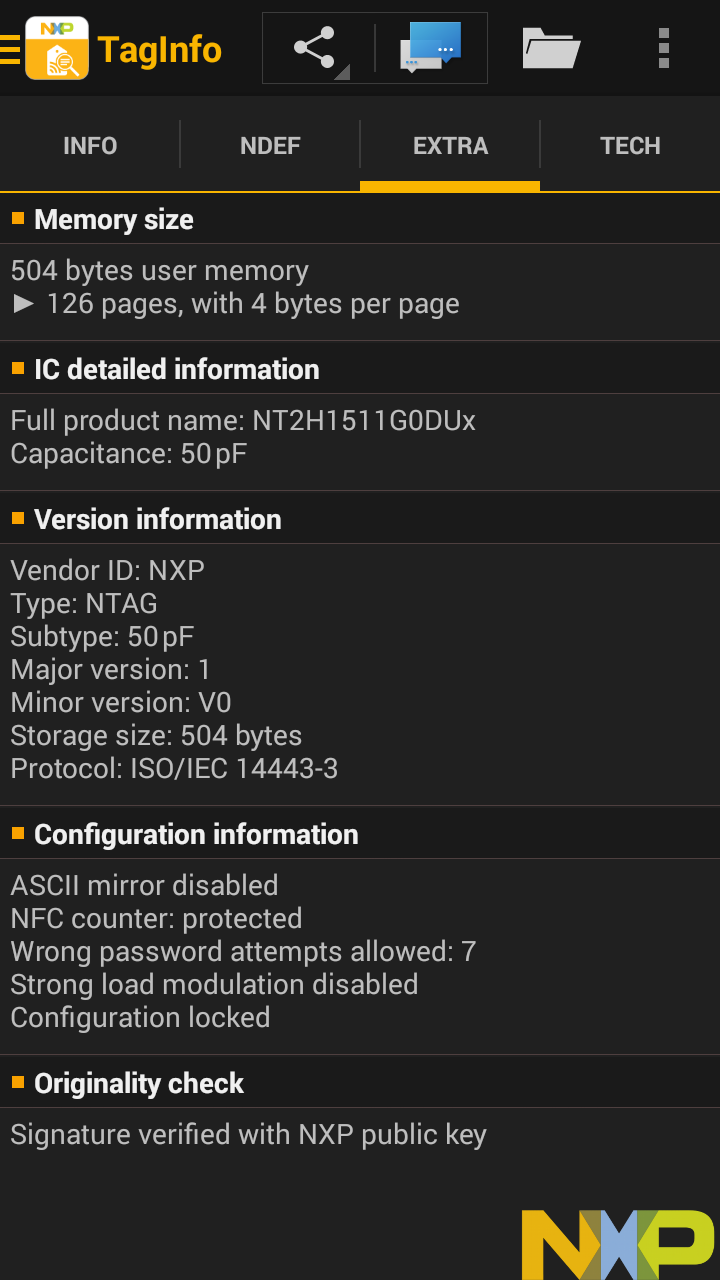Switch to the NDEF tab

[270, 146]
